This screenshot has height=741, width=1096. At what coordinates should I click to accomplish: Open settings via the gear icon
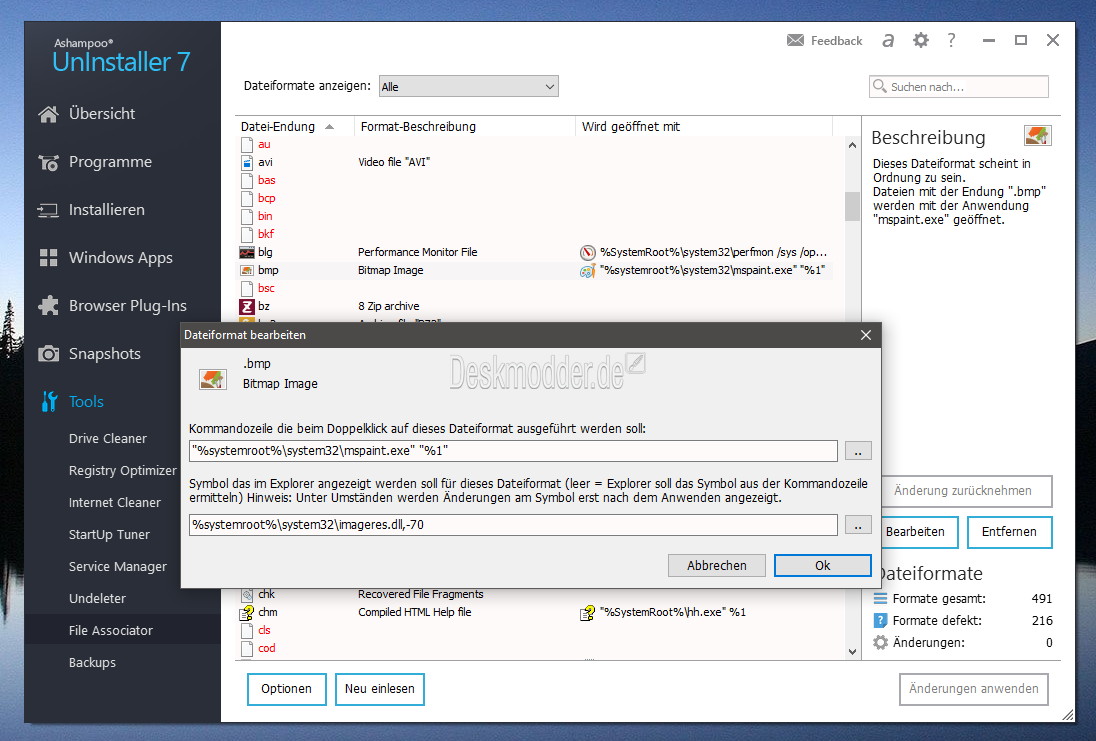pyautogui.click(x=921, y=41)
